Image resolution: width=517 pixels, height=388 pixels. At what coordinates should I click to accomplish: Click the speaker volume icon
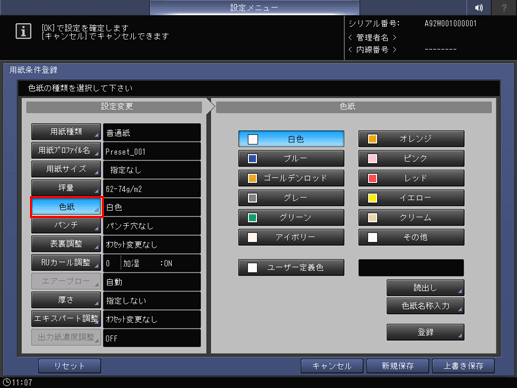click(479, 7)
